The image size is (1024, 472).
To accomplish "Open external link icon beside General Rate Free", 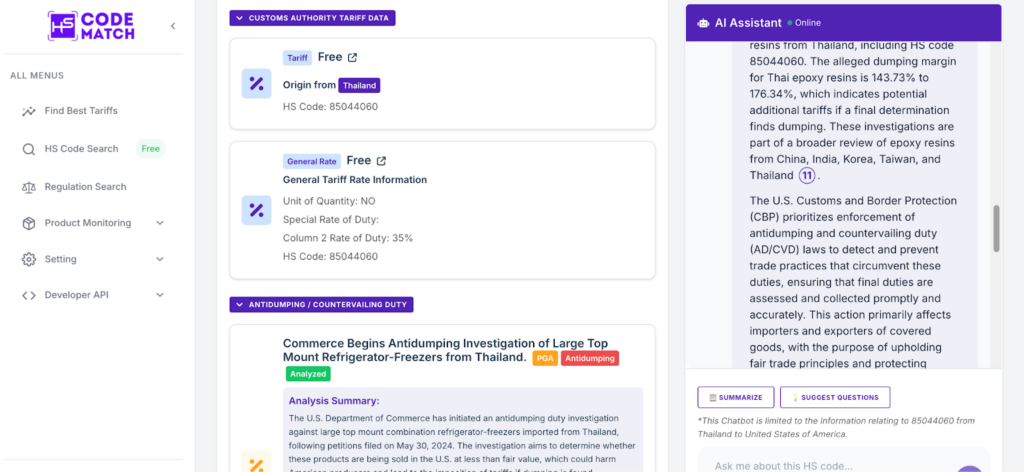I will click(381, 161).
